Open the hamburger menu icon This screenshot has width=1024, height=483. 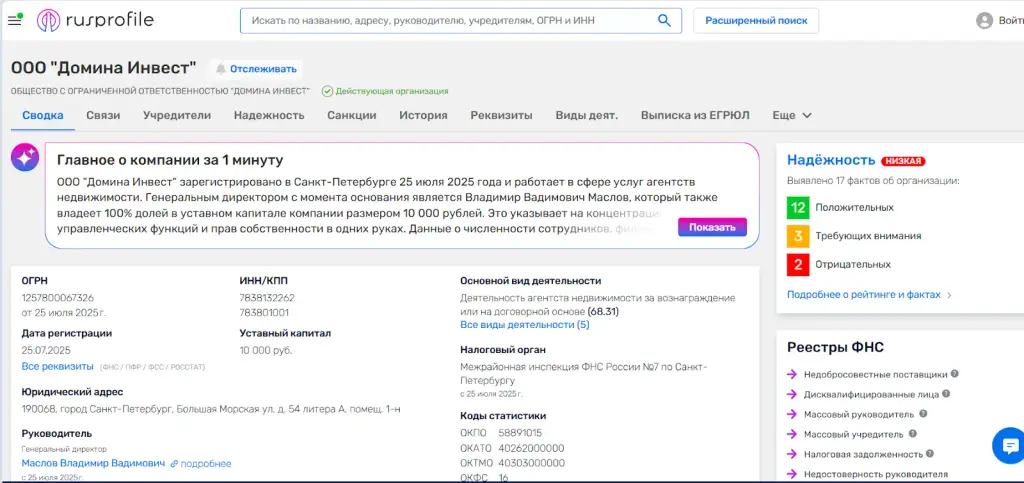click(14, 20)
